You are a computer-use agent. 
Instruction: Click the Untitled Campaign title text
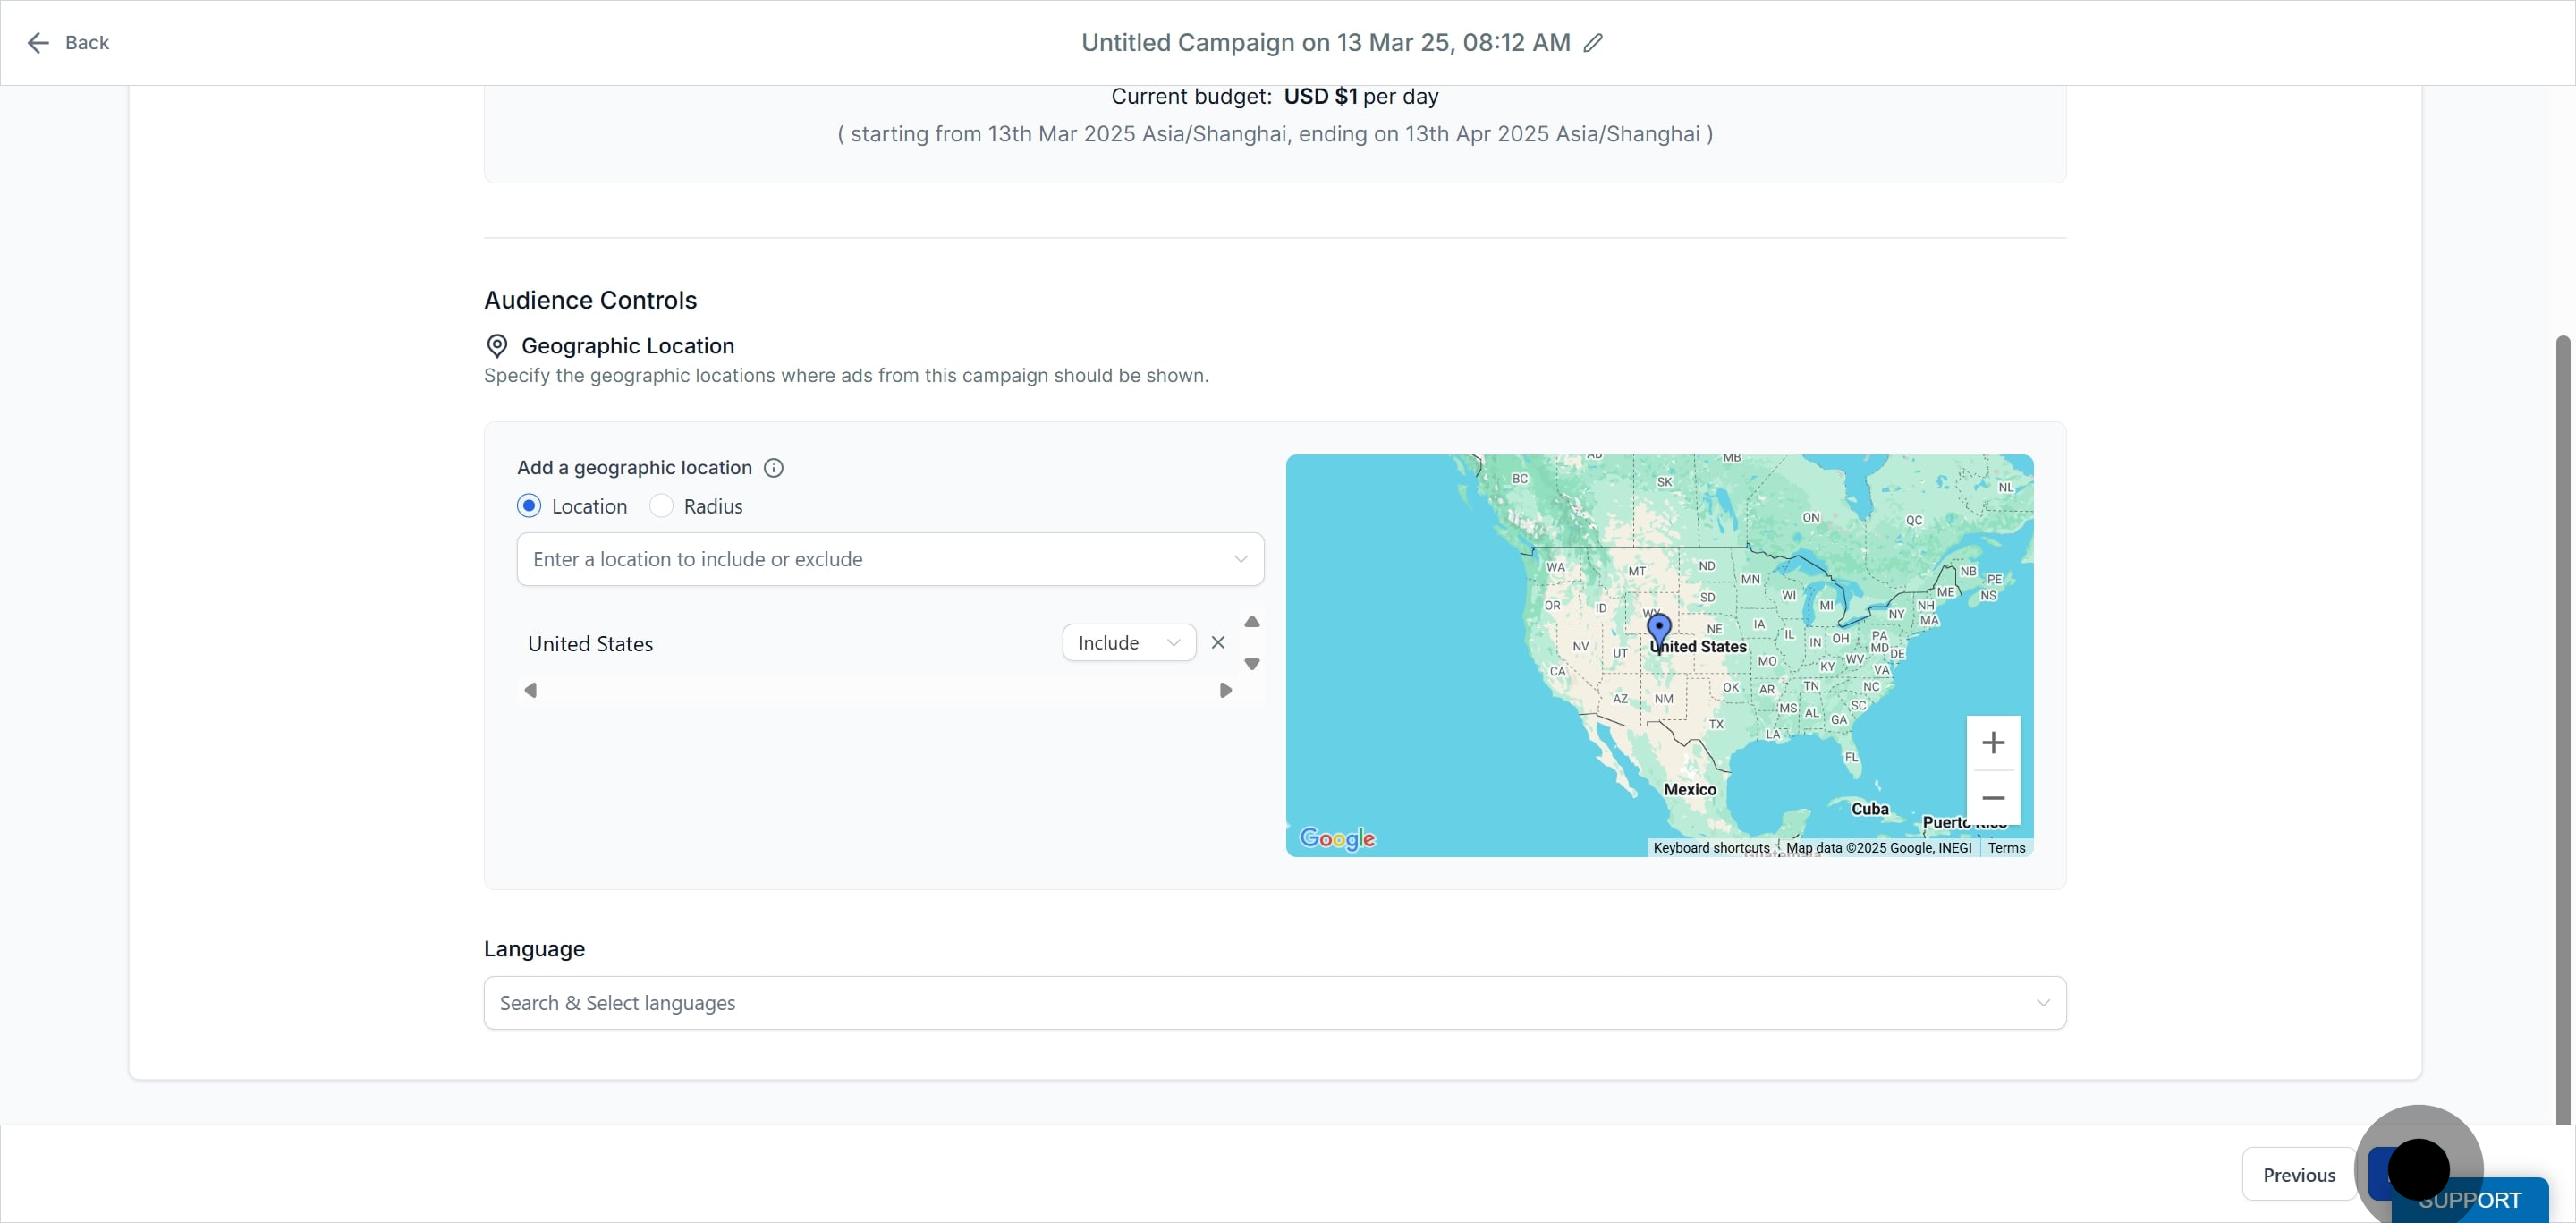1326,43
